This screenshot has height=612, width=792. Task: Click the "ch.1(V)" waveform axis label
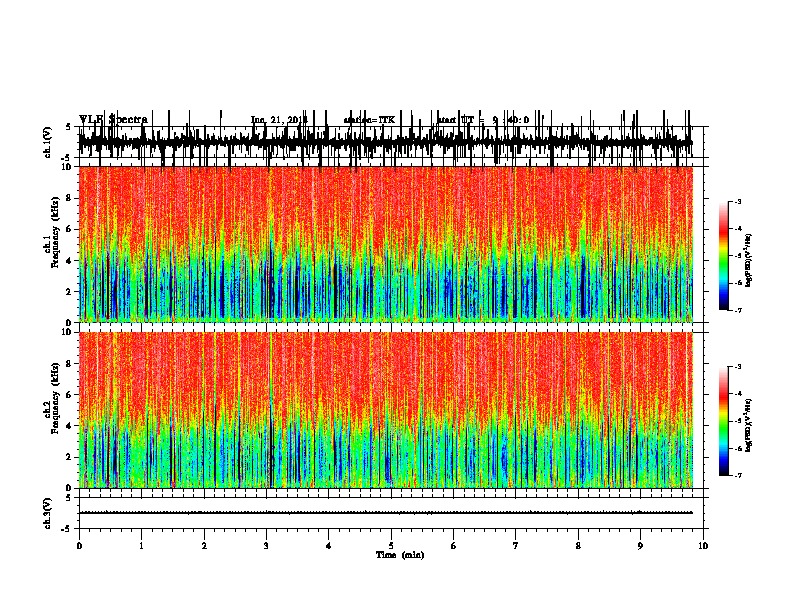pyautogui.click(x=47, y=142)
